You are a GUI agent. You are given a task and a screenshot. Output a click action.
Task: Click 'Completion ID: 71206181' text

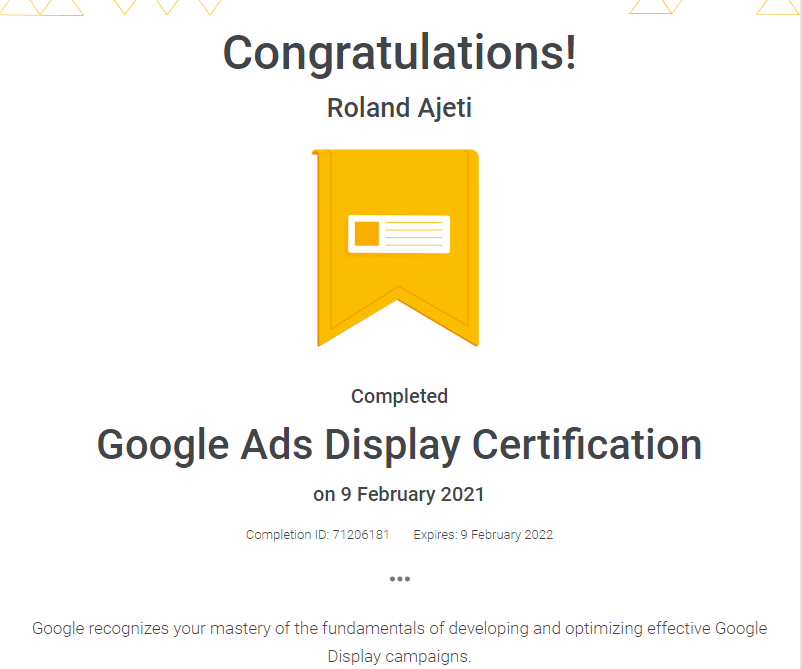click(318, 534)
